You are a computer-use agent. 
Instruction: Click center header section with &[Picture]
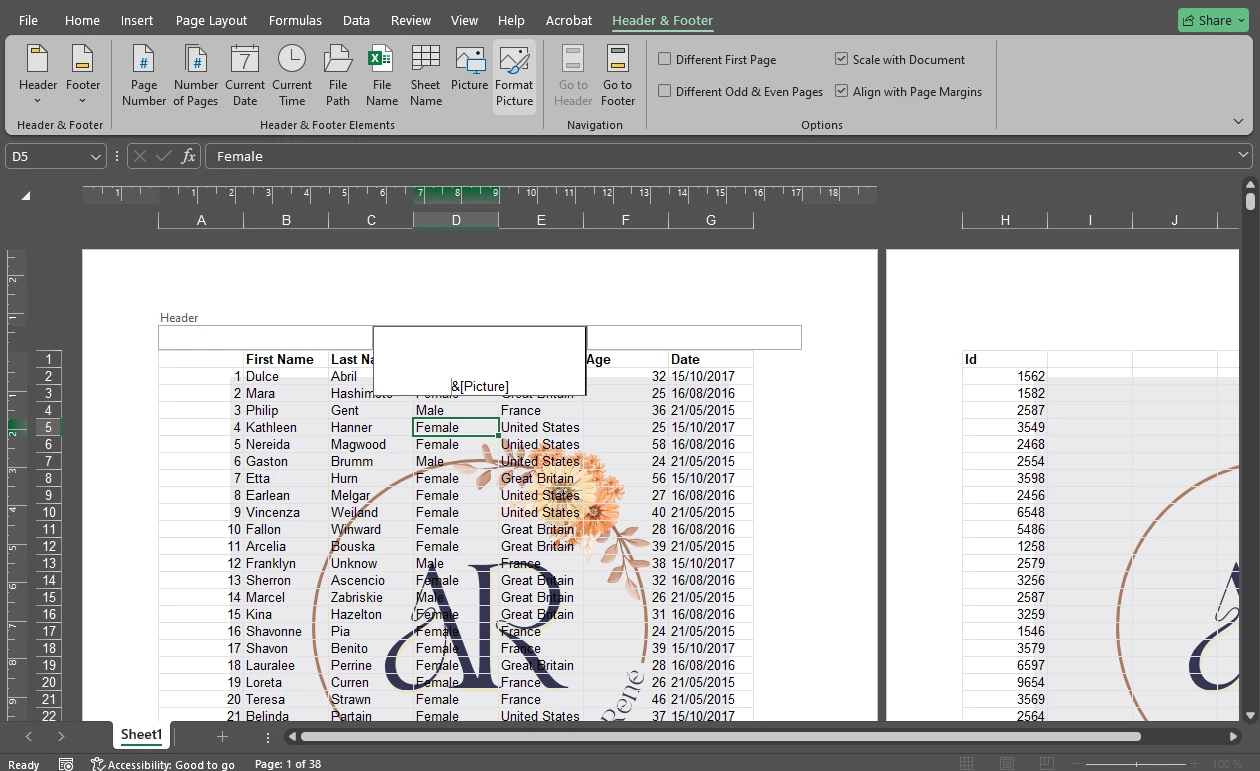click(480, 360)
